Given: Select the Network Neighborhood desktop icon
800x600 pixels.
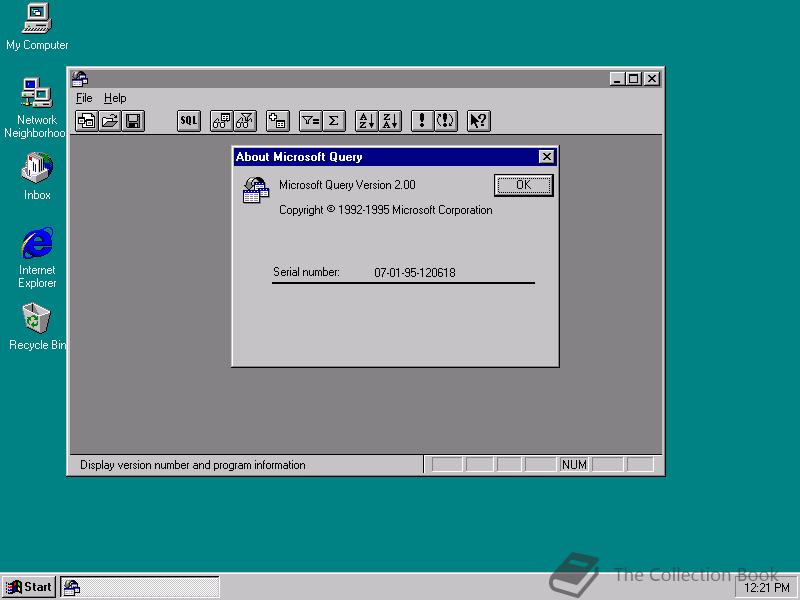Looking at the screenshot, I should (35, 108).
